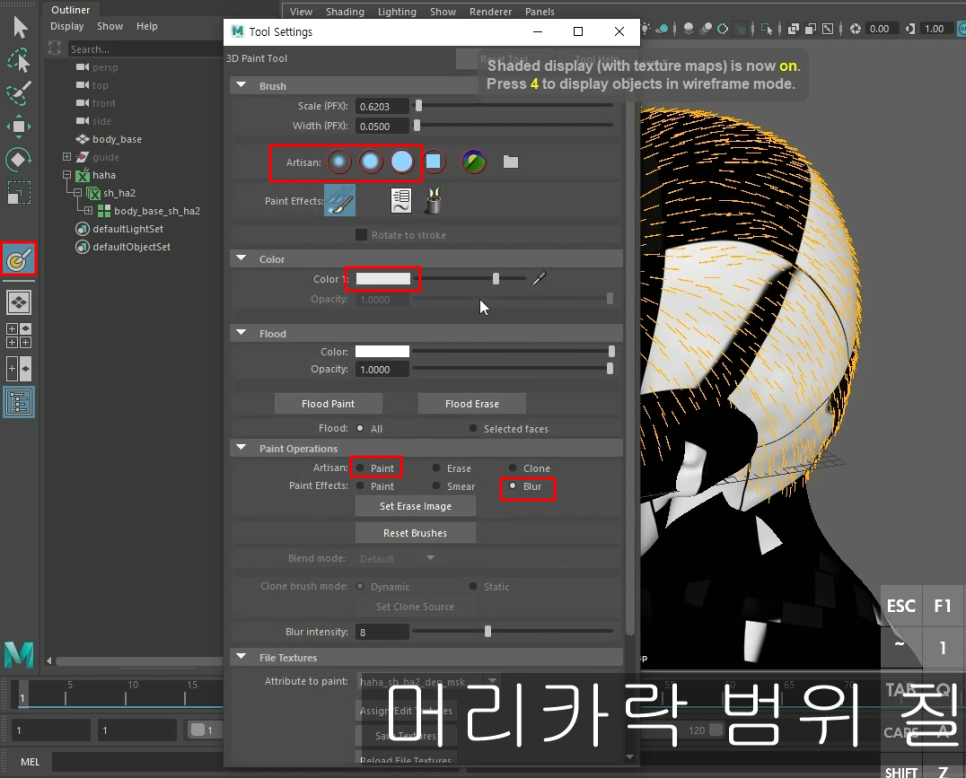Screen dimensions: 966x778
Task: Choose the Paint Selection tool
Action: [x=18, y=93]
